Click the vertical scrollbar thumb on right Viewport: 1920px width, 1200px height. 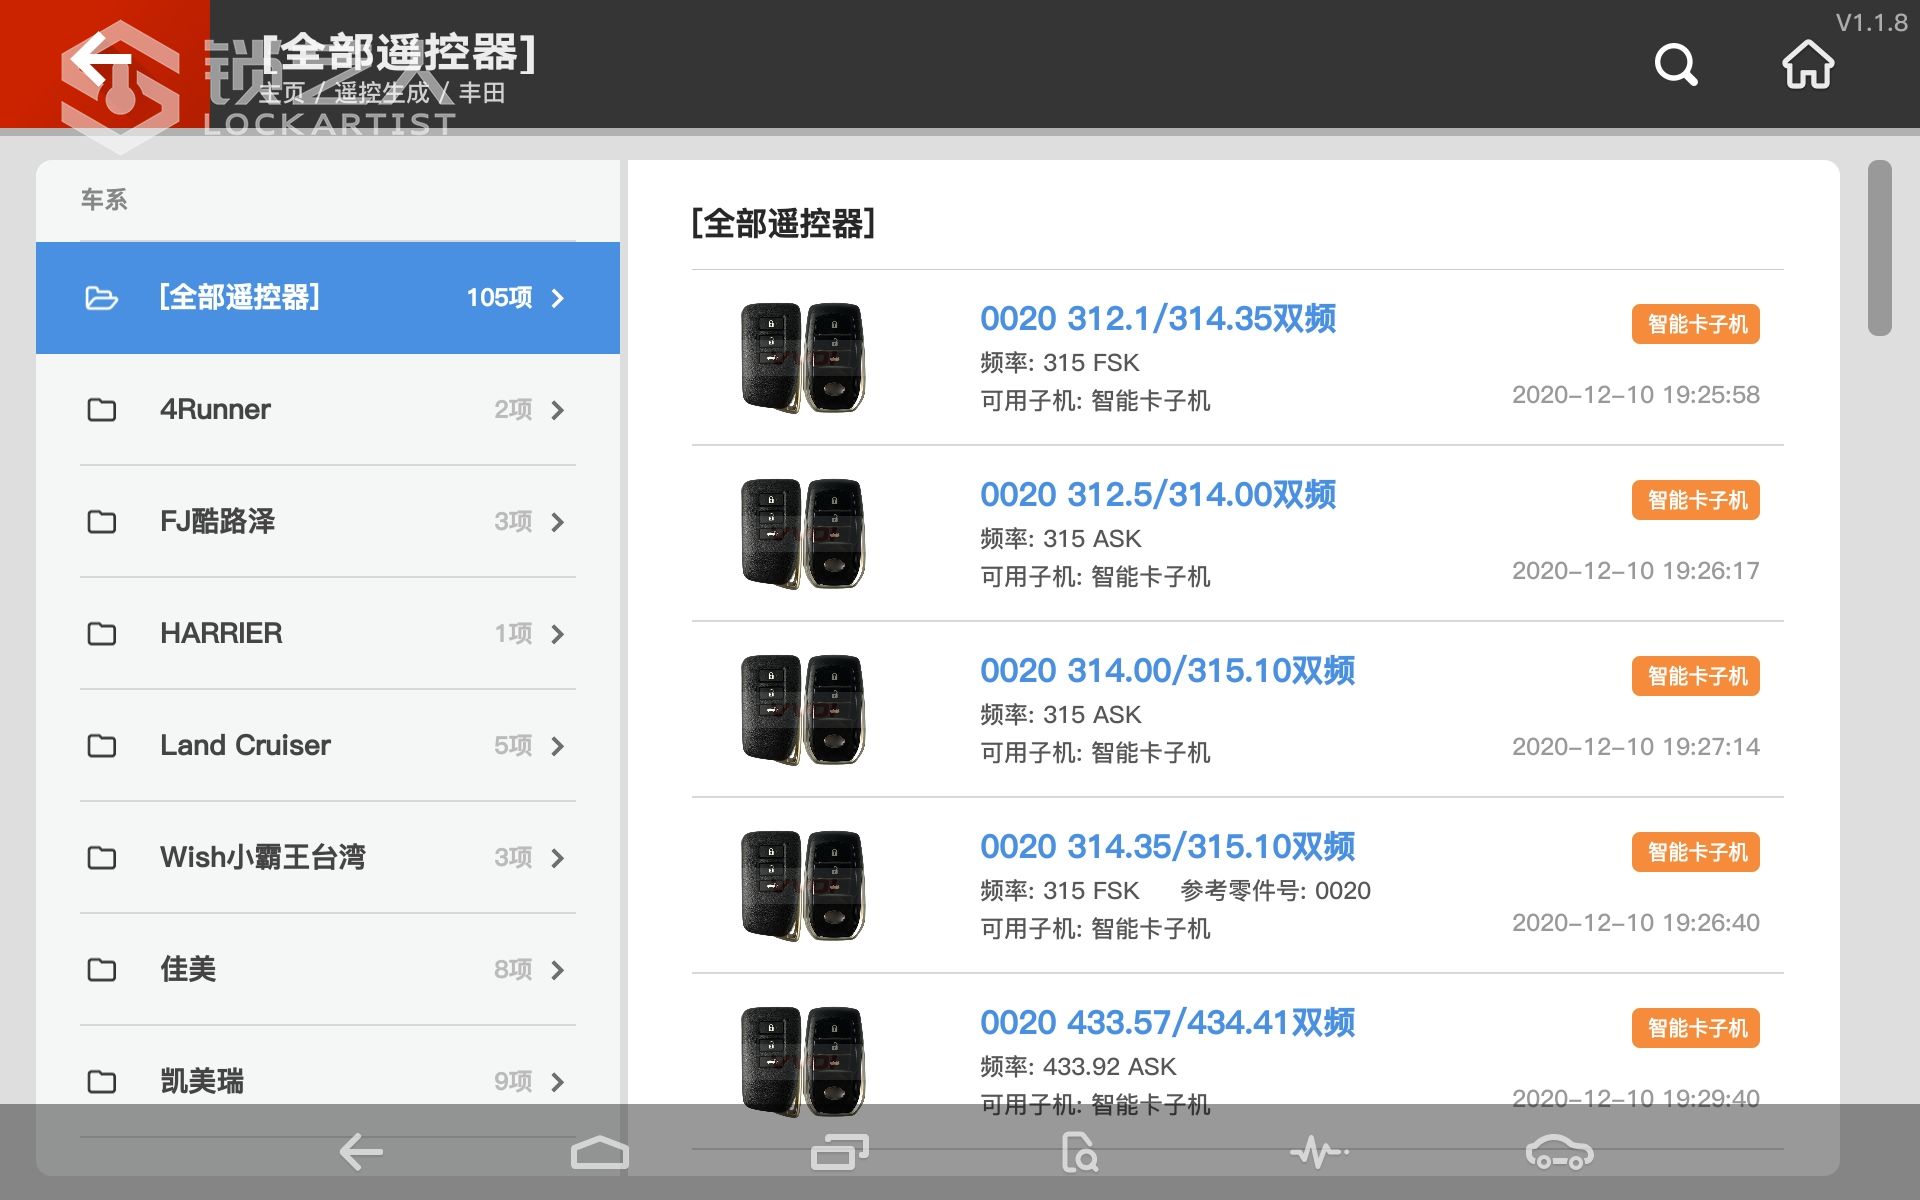click(x=1879, y=248)
